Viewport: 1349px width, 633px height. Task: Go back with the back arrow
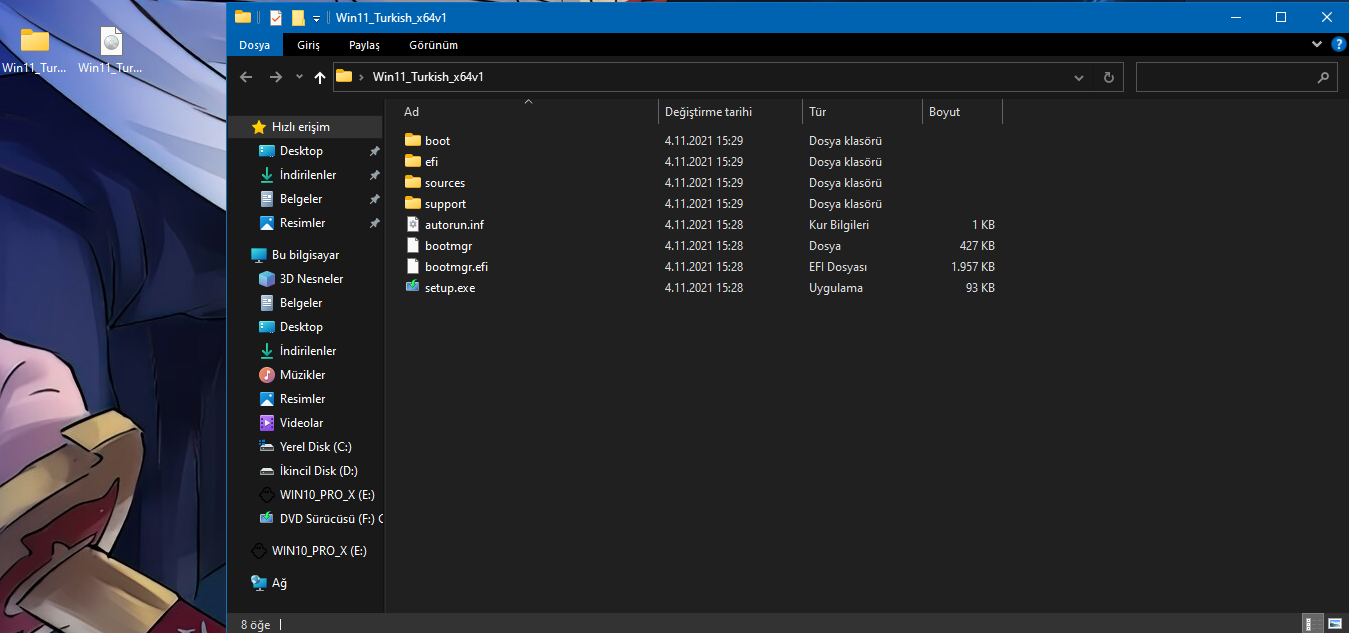[246, 77]
